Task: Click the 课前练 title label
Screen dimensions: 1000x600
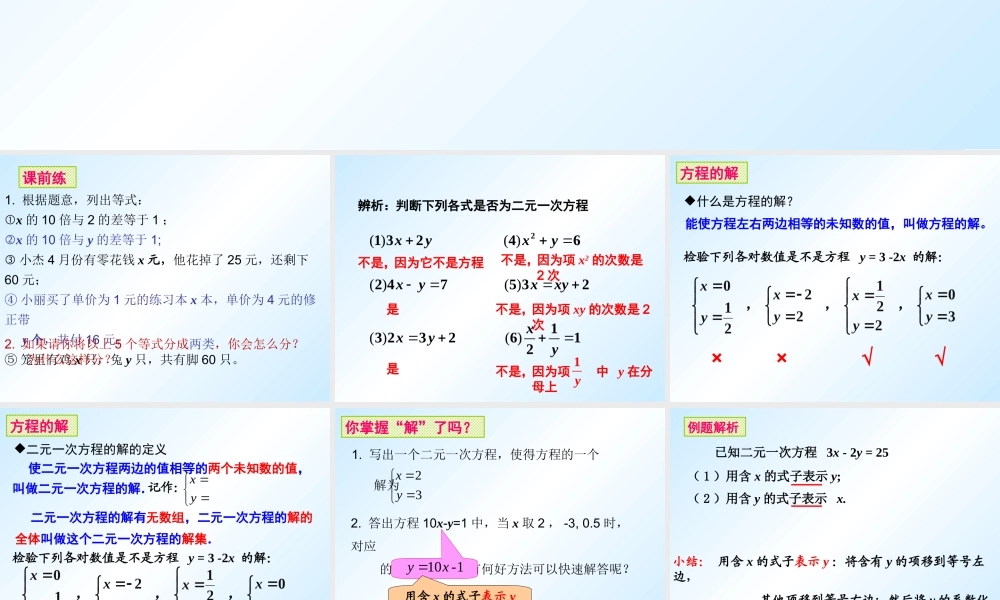Action: click(x=47, y=177)
